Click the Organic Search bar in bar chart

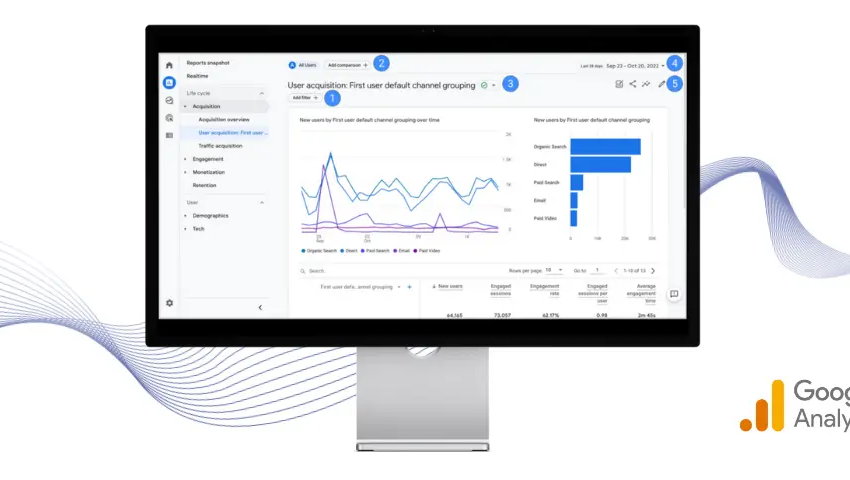[x=604, y=147]
